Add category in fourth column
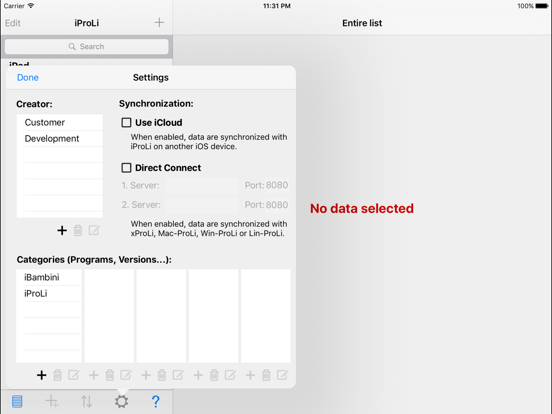The image size is (552, 414). 198,375
